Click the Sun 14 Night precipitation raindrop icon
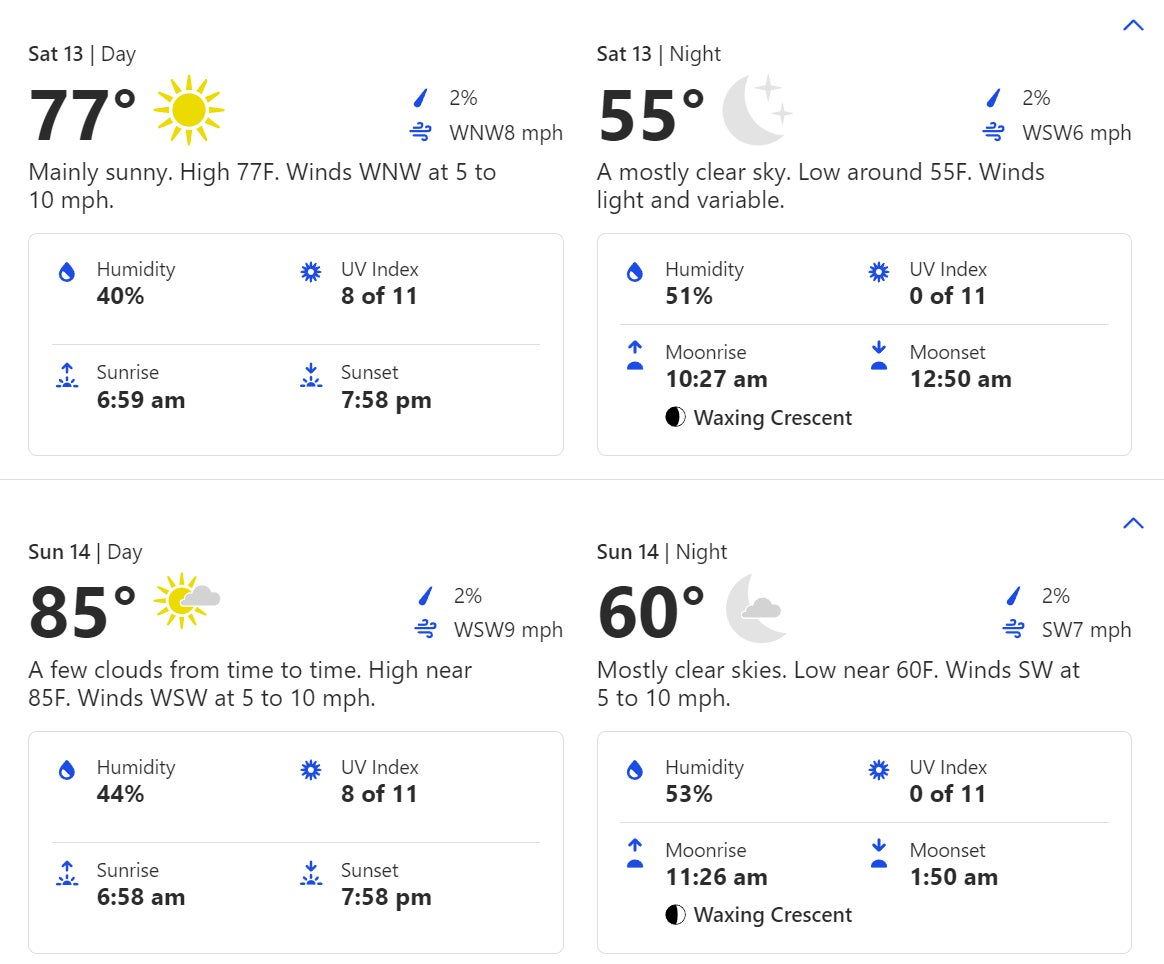 click(x=1014, y=596)
